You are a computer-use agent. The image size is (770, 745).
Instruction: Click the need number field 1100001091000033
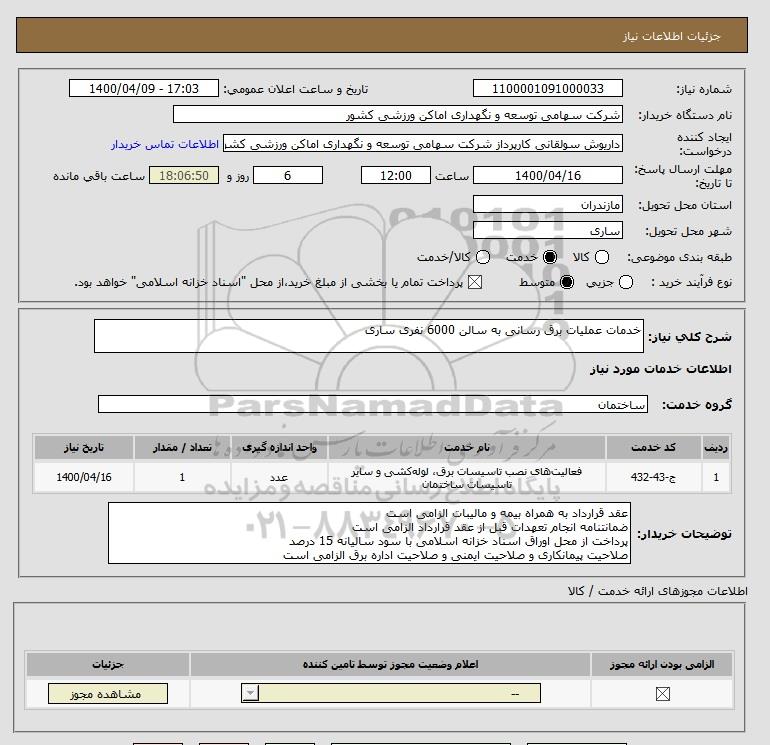point(548,88)
